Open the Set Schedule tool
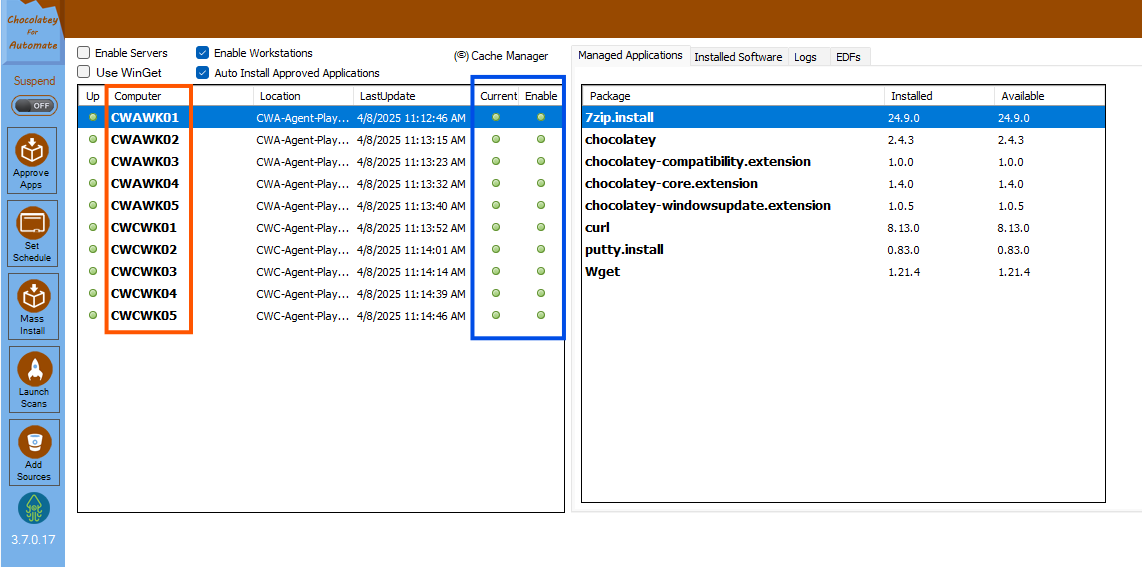The image size is (1142, 567). [31, 234]
